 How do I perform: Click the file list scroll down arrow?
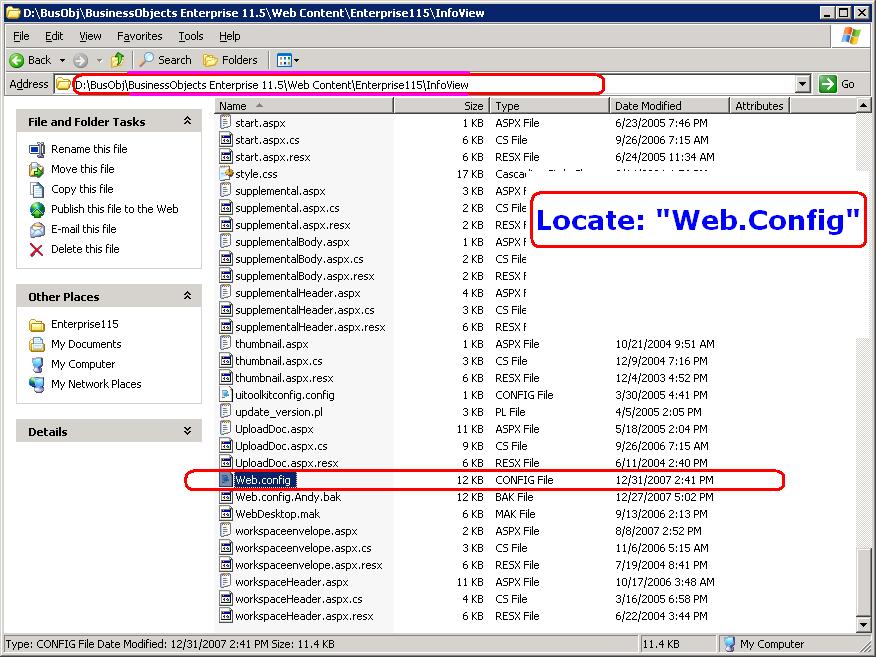pyautogui.click(x=863, y=625)
